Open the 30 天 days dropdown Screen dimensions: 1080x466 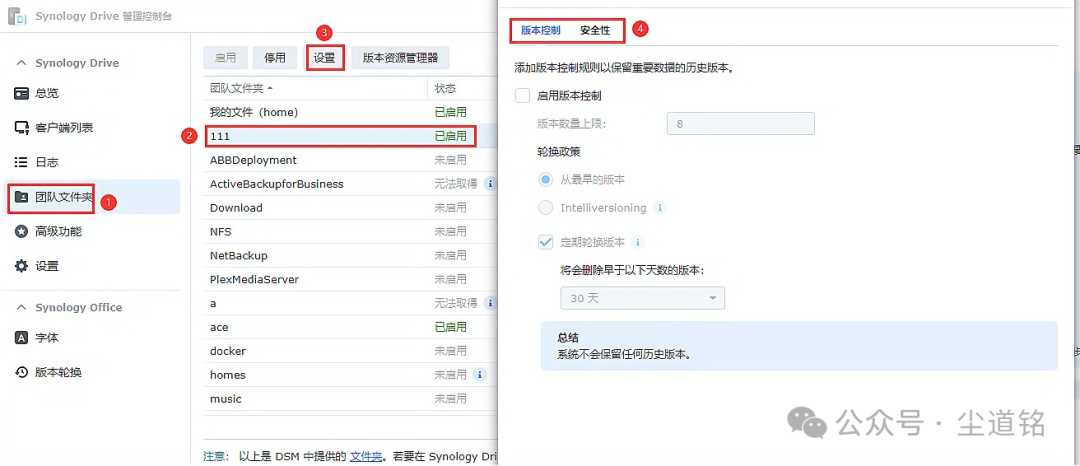coord(641,298)
